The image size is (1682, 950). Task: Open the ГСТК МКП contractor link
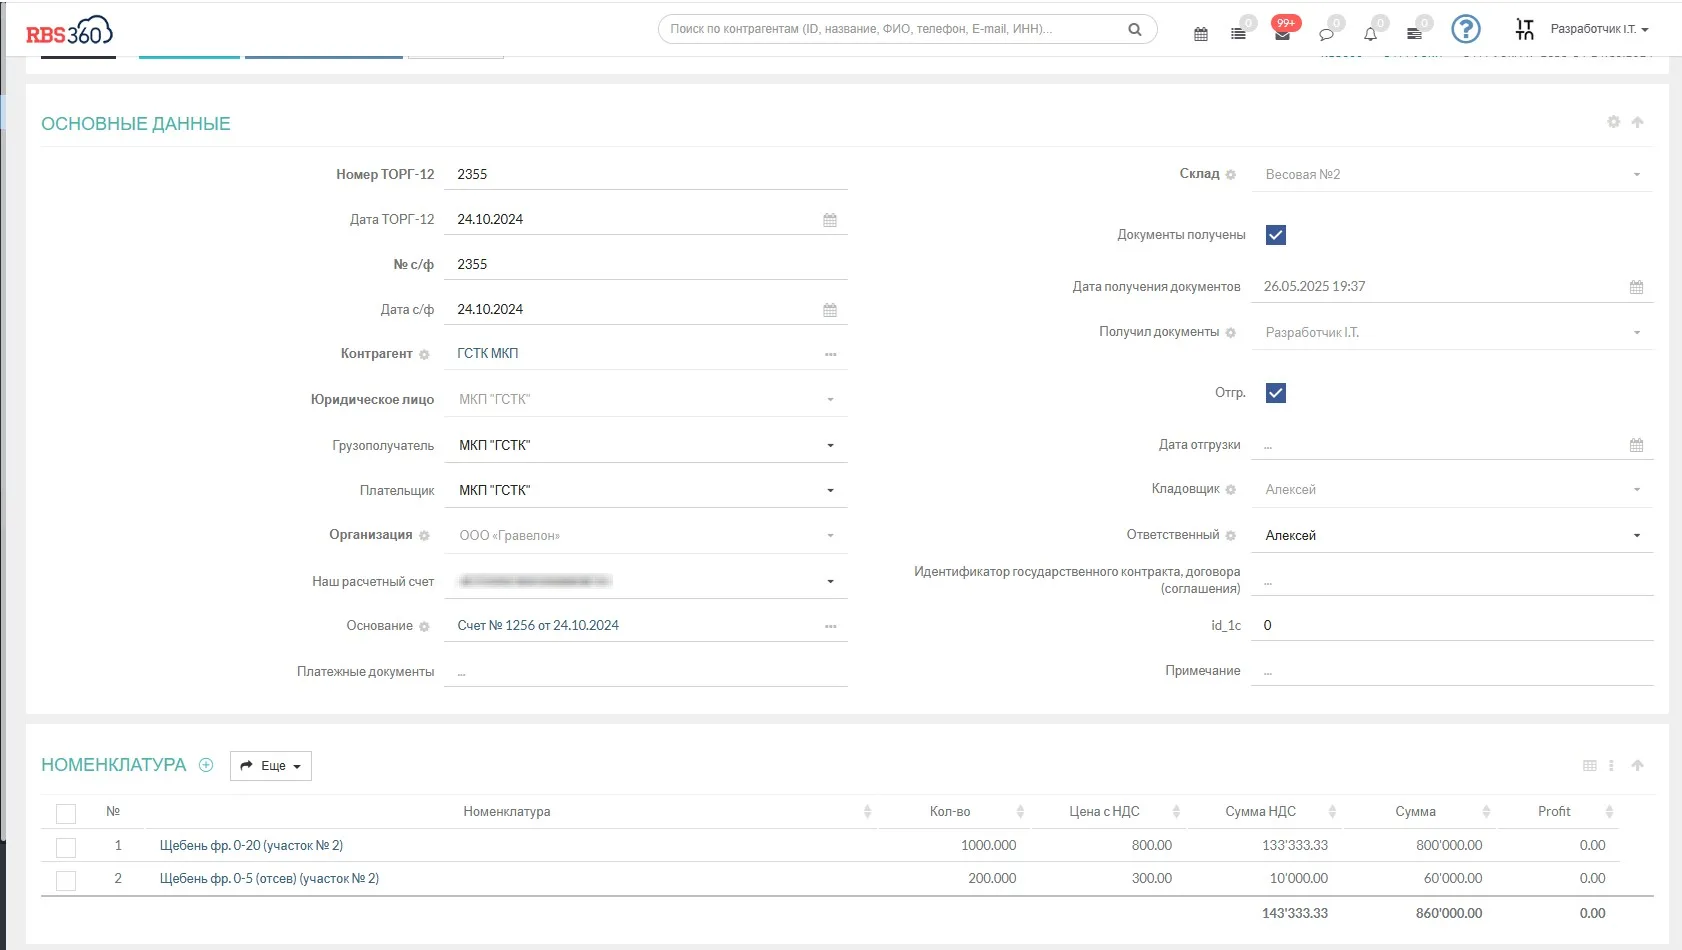click(488, 353)
